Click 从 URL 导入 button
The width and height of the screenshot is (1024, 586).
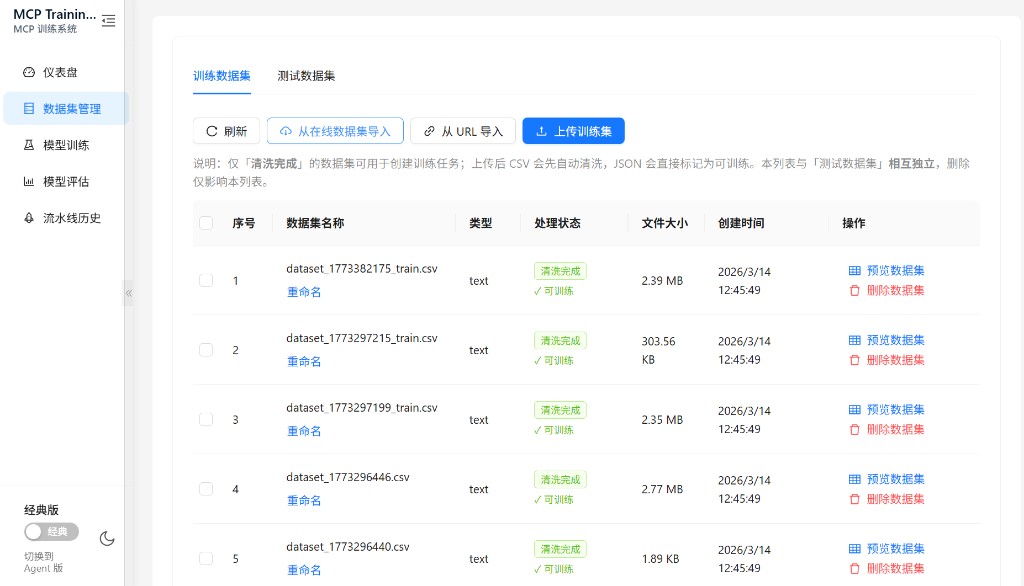(463, 131)
